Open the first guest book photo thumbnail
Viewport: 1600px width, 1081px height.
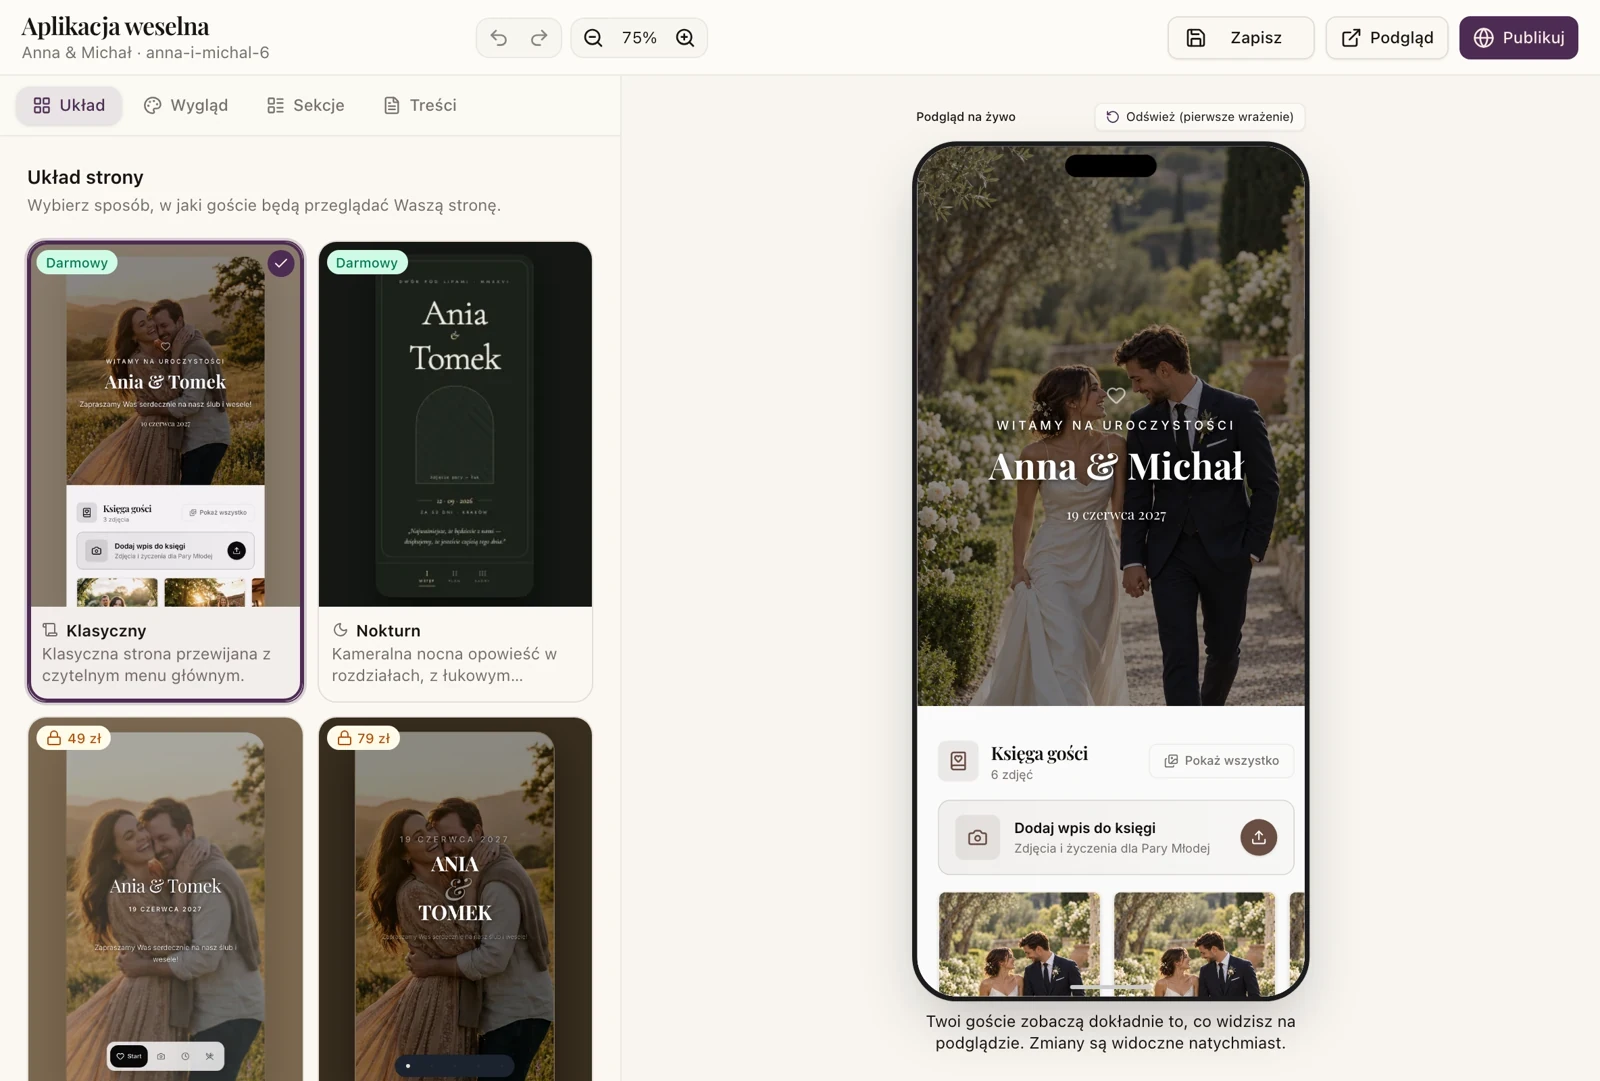pyautogui.click(x=1019, y=945)
